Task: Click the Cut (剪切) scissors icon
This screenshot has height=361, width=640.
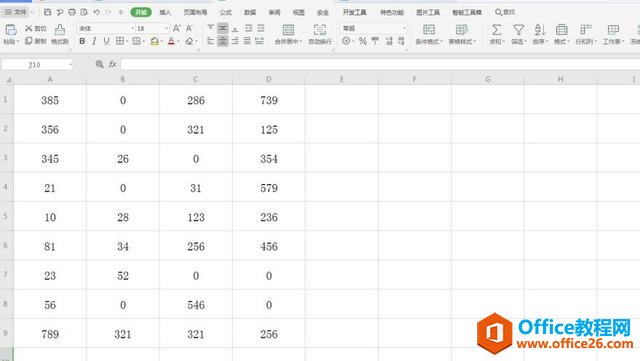Action: click(29, 28)
